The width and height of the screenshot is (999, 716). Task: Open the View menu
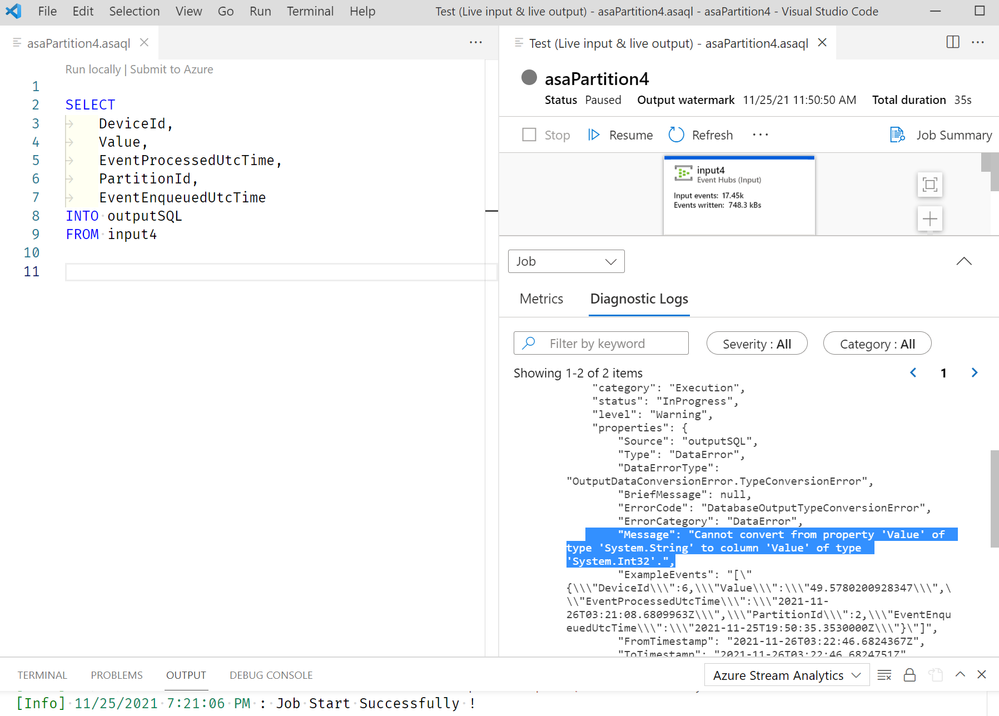pos(189,11)
